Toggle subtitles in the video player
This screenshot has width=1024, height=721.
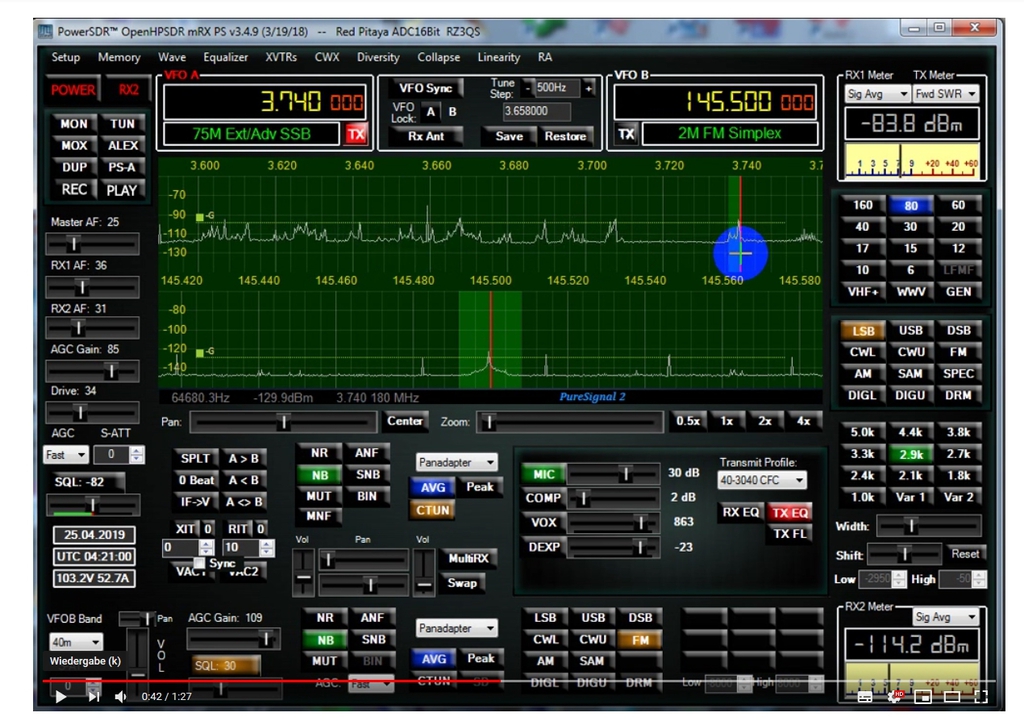pos(865,697)
